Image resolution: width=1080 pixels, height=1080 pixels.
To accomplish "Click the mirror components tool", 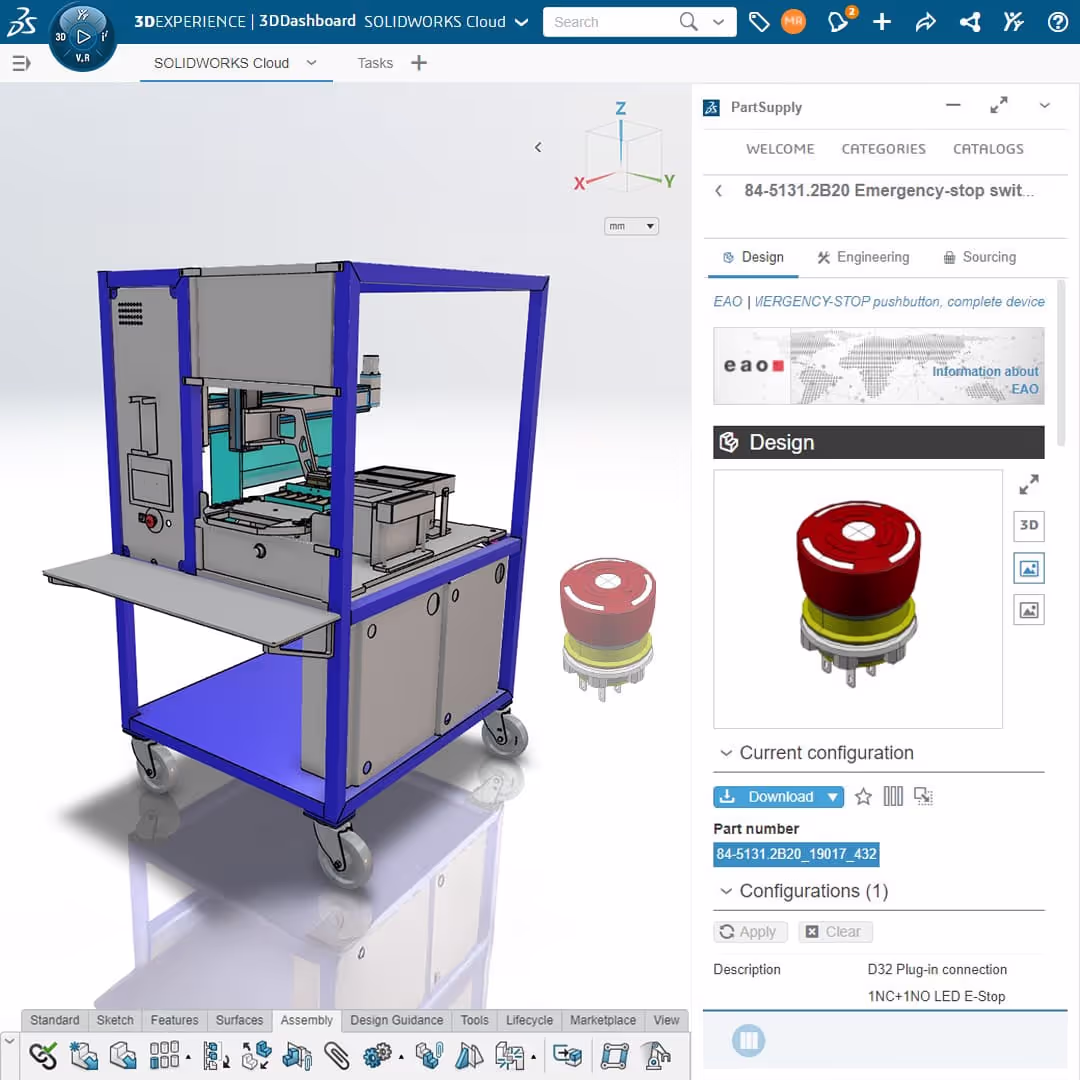I will coord(469,1055).
